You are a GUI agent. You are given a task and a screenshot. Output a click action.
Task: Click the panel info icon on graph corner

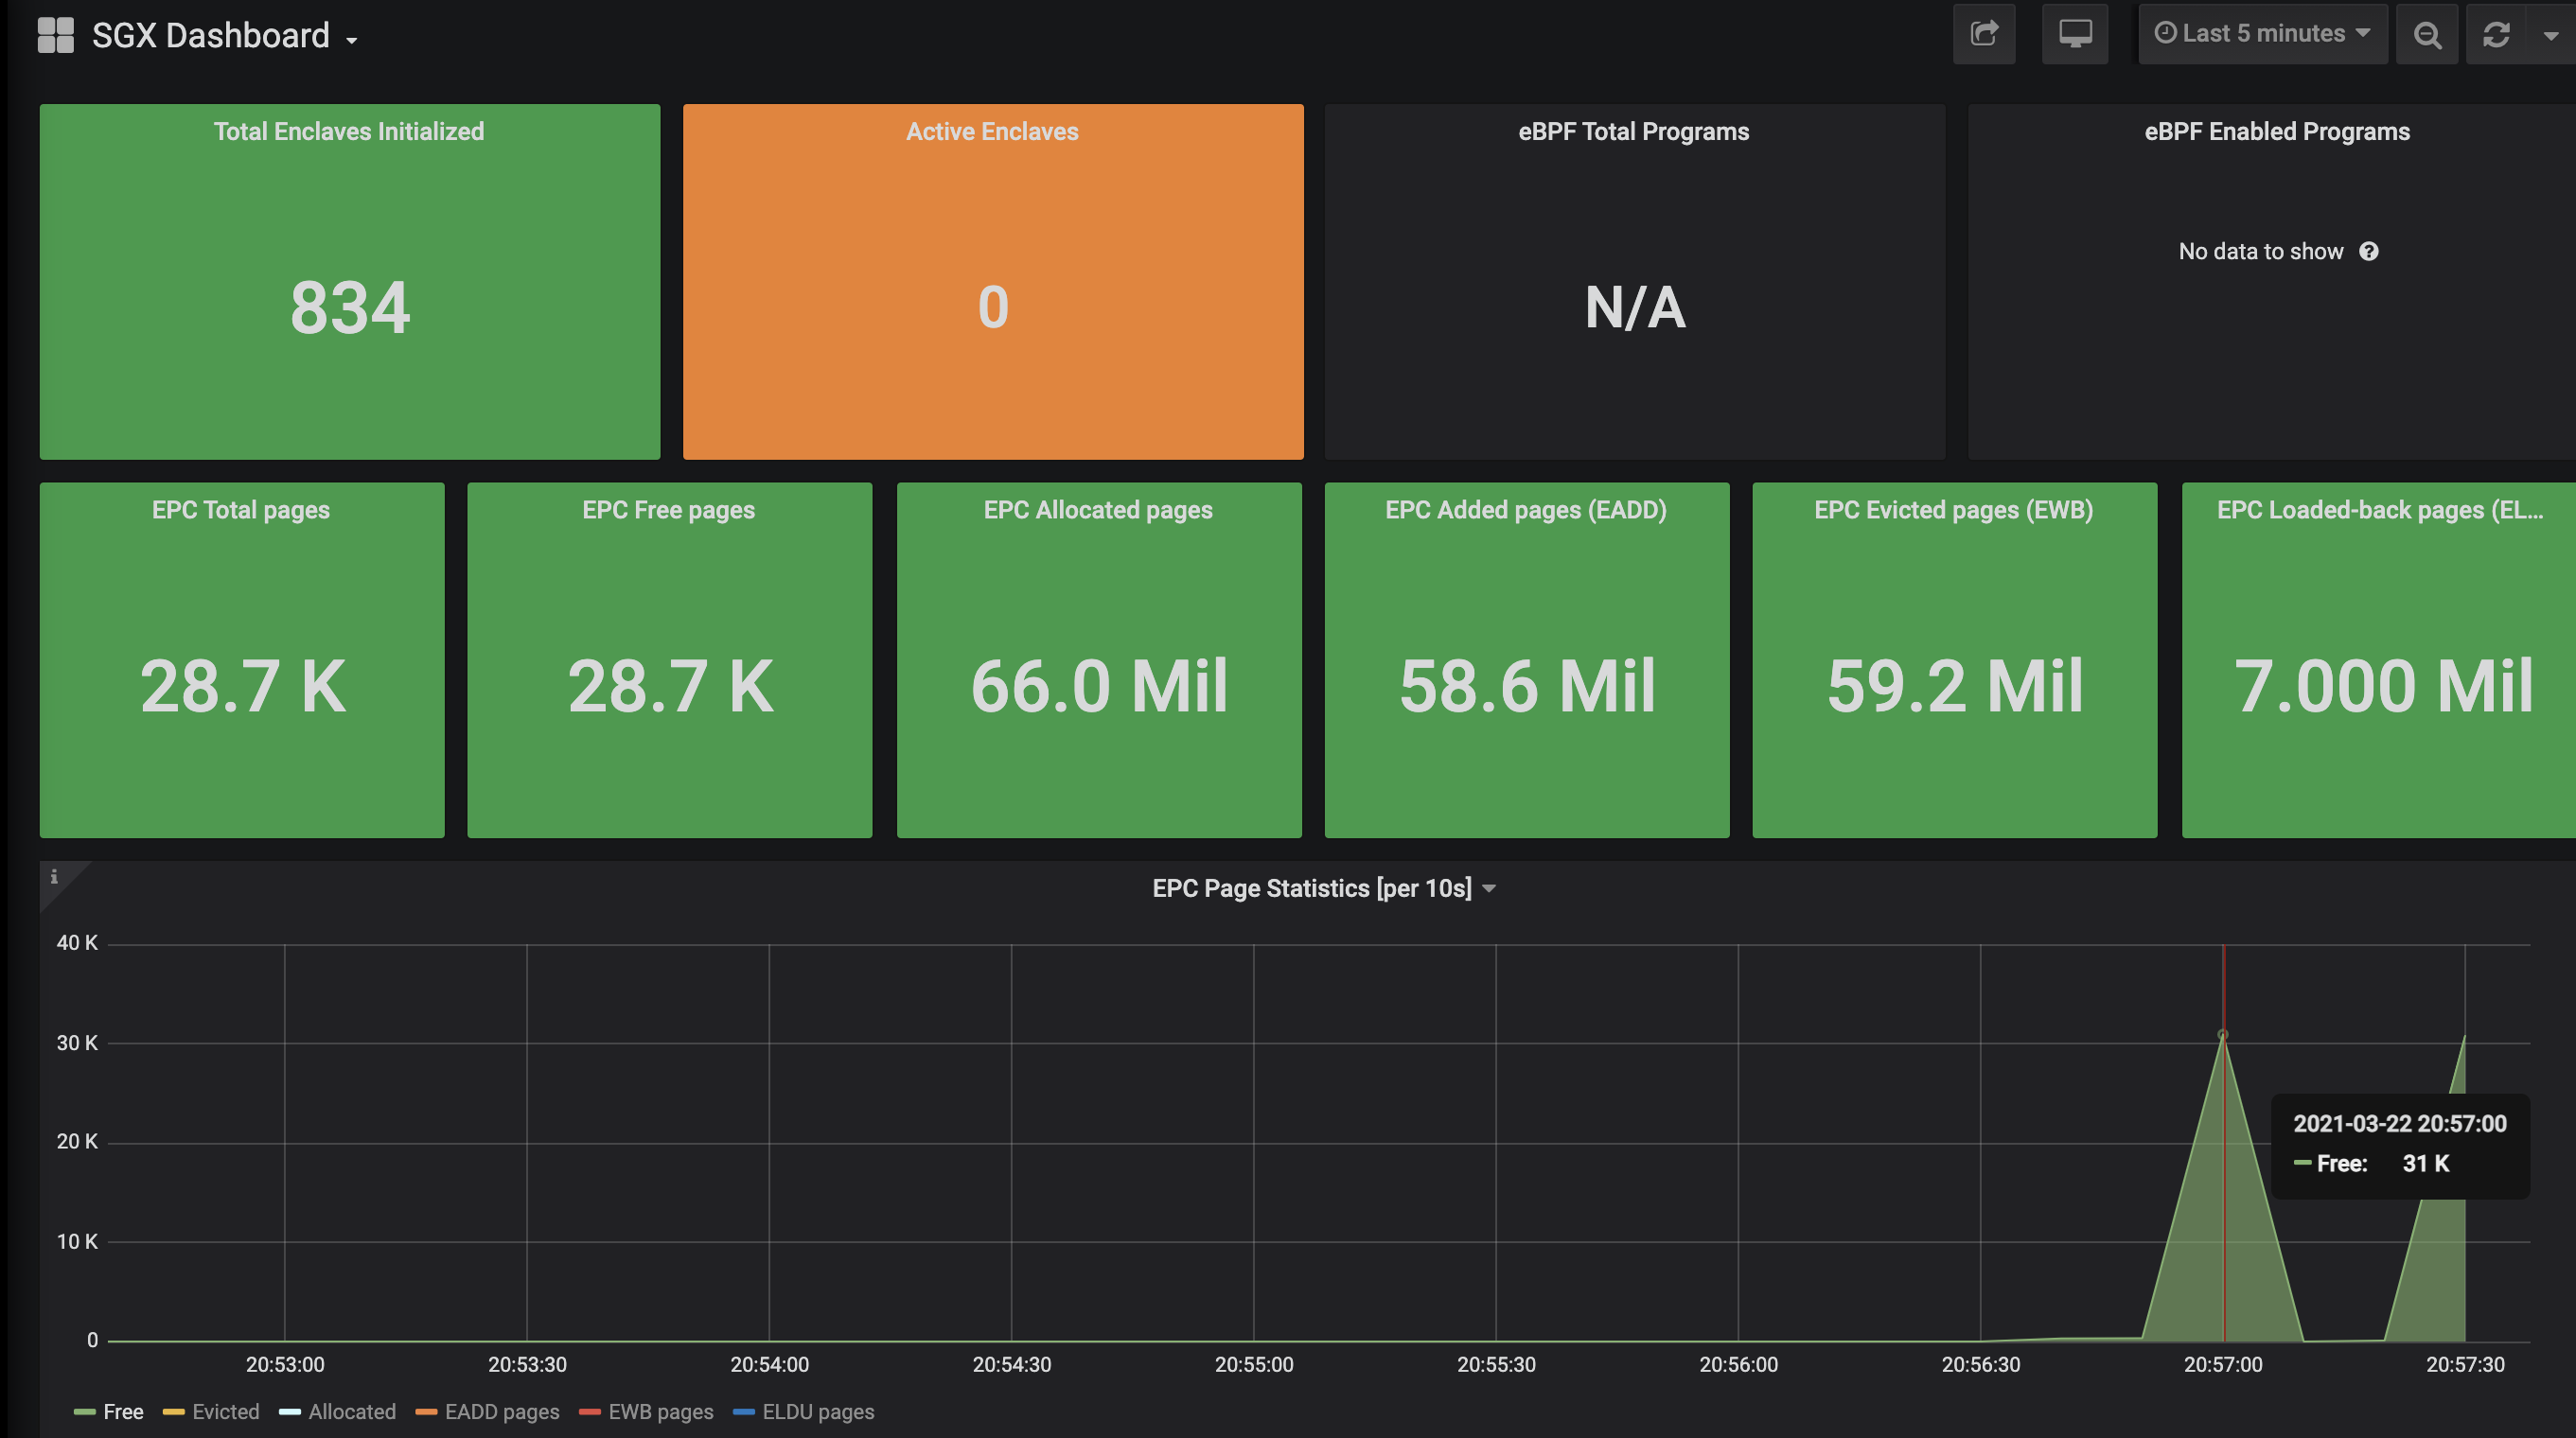54,876
